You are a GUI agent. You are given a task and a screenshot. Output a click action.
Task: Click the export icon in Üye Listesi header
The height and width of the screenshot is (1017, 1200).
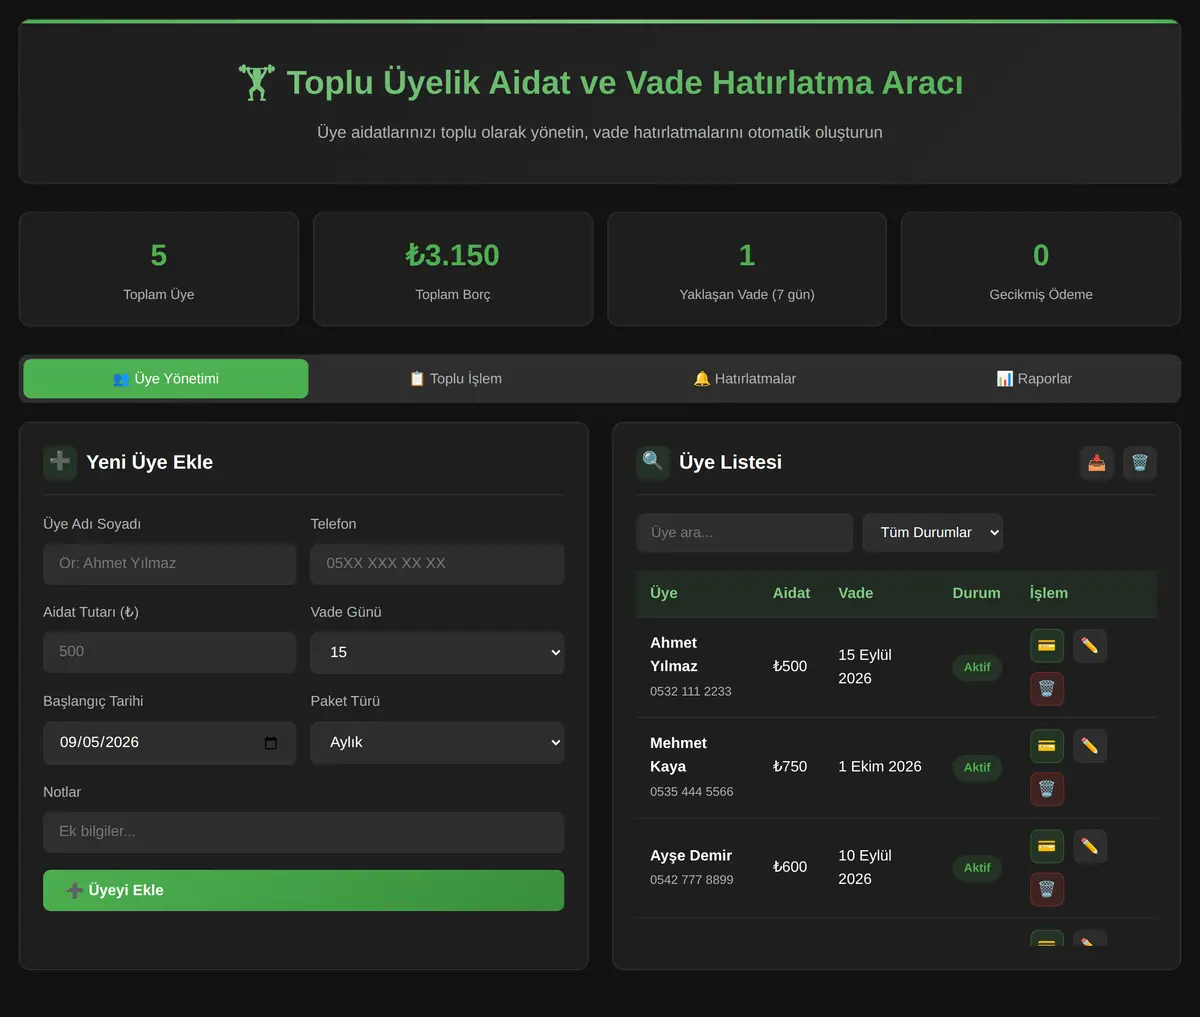coord(1097,463)
